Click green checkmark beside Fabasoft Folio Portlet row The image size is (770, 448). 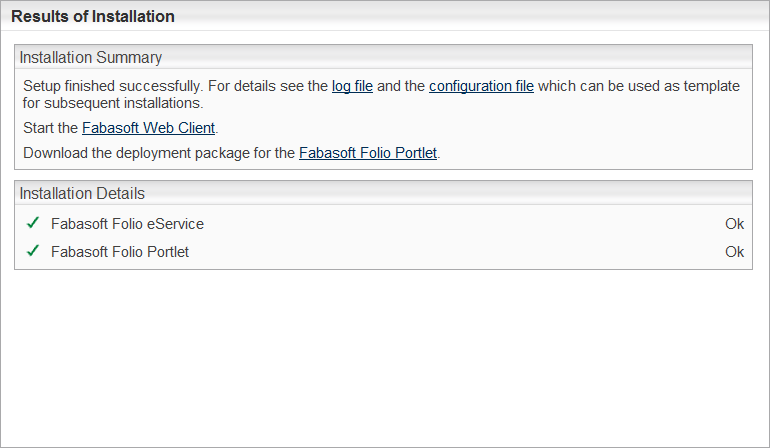click(x=33, y=251)
